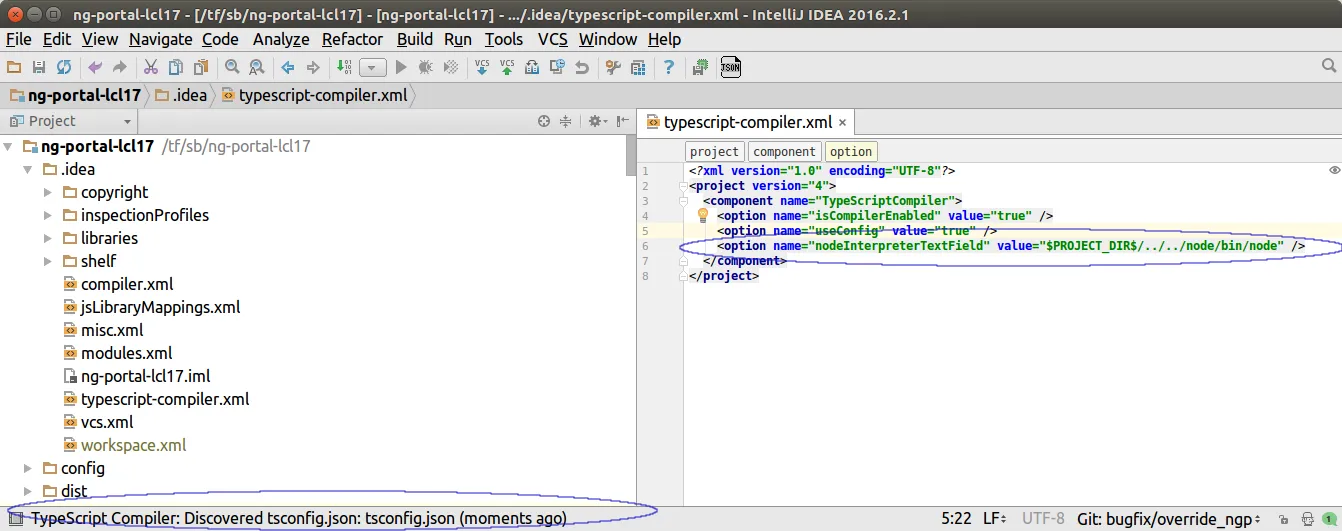Screen dimensions: 1342x531
Task: Open the File menu
Action: click(19, 39)
